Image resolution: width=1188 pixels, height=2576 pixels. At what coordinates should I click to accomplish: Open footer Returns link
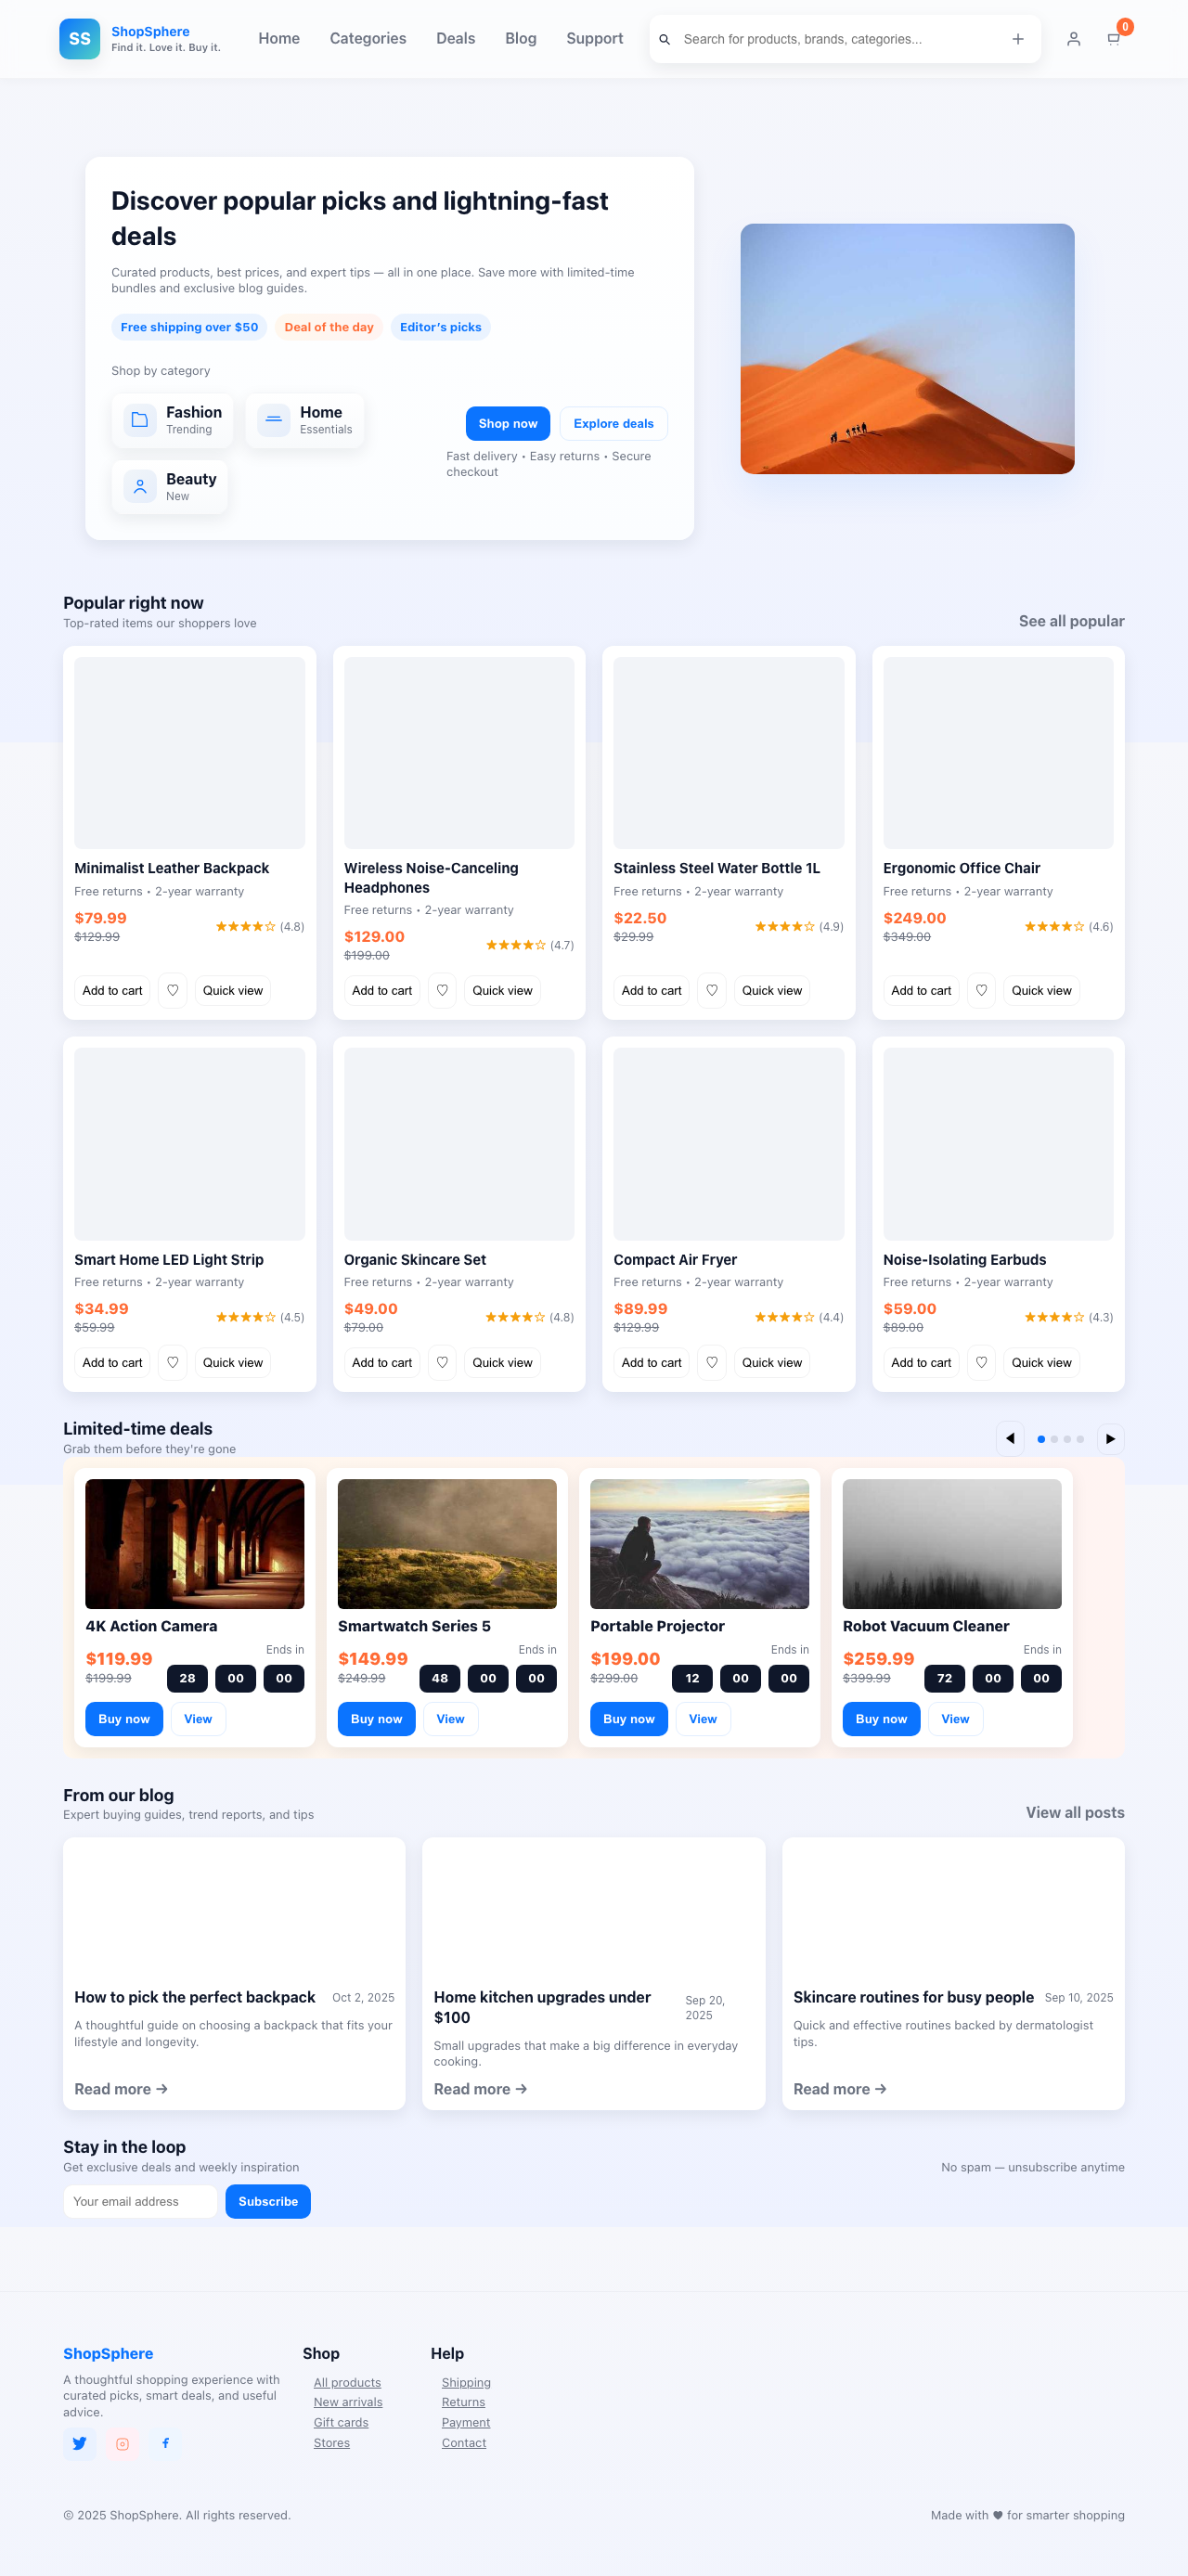point(463,2402)
